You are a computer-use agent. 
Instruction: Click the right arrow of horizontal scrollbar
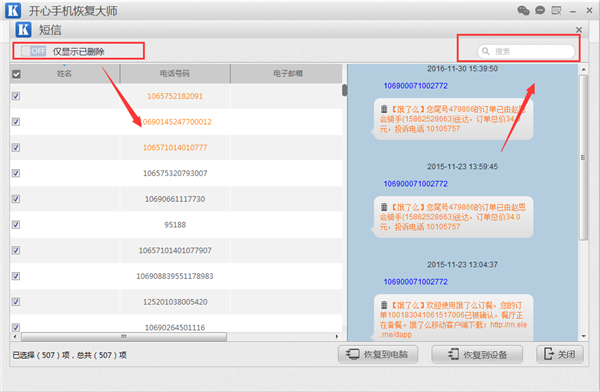coord(337,336)
